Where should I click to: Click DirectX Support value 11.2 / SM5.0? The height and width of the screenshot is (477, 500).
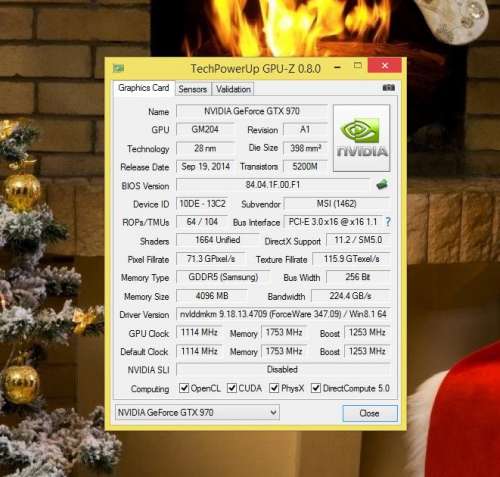coord(358,240)
